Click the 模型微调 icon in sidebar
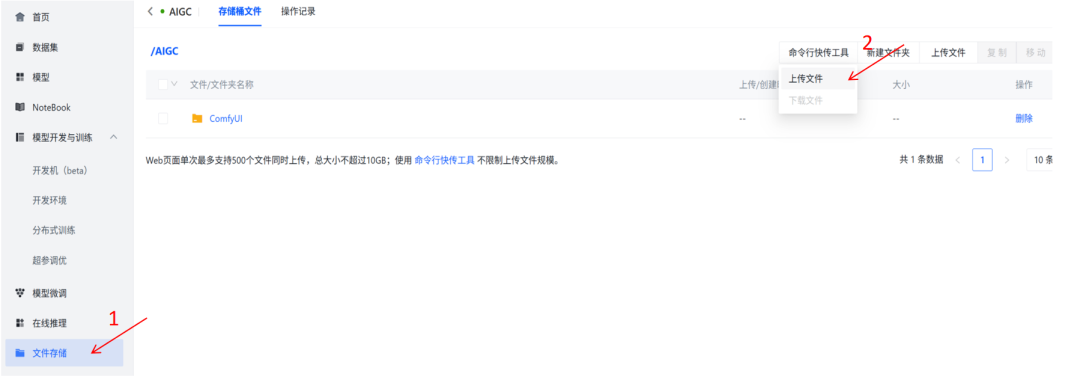 pos(20,293)
